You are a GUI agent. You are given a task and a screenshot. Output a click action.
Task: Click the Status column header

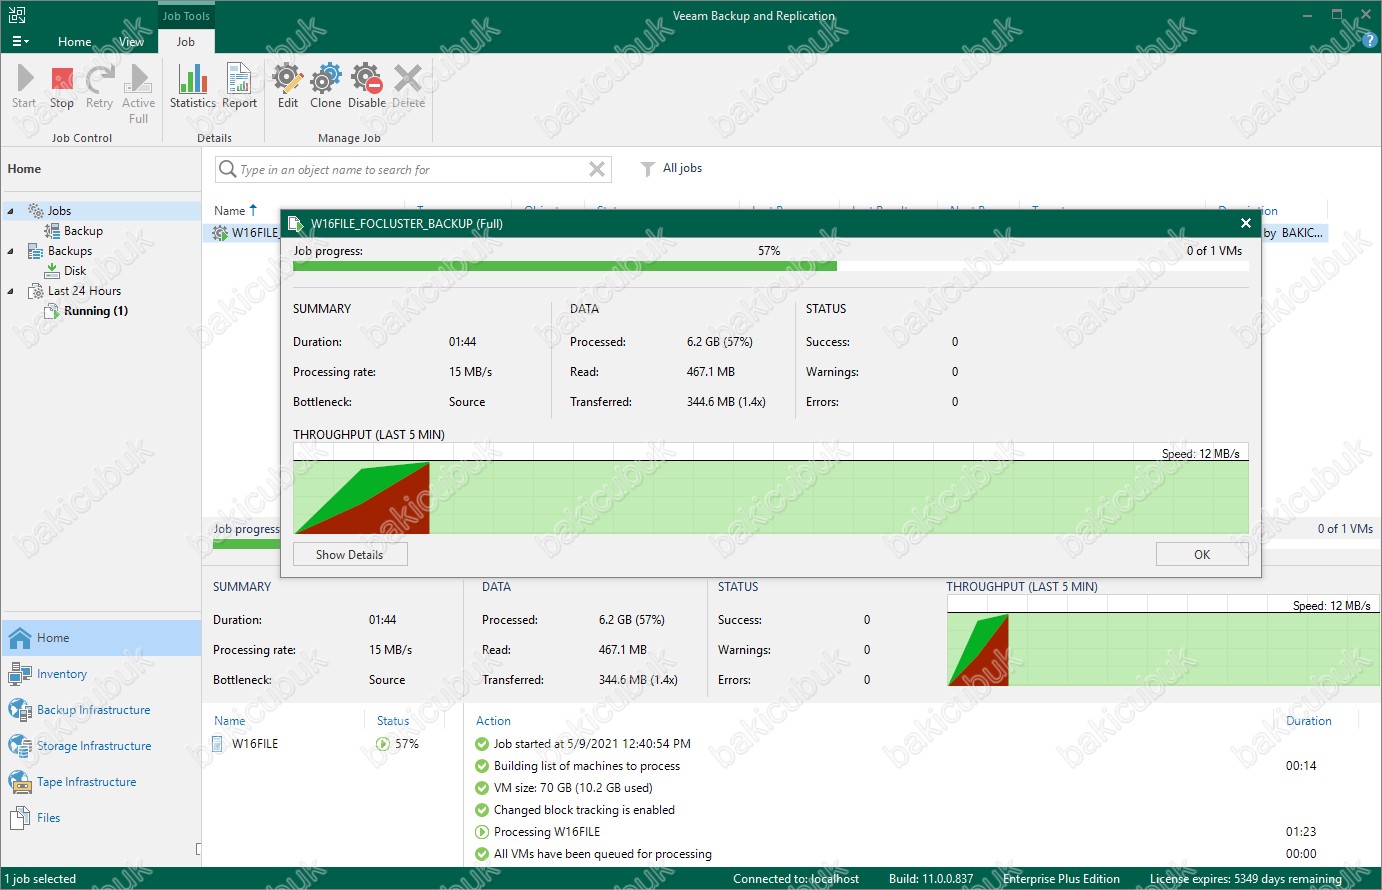(x=393, y=721)
